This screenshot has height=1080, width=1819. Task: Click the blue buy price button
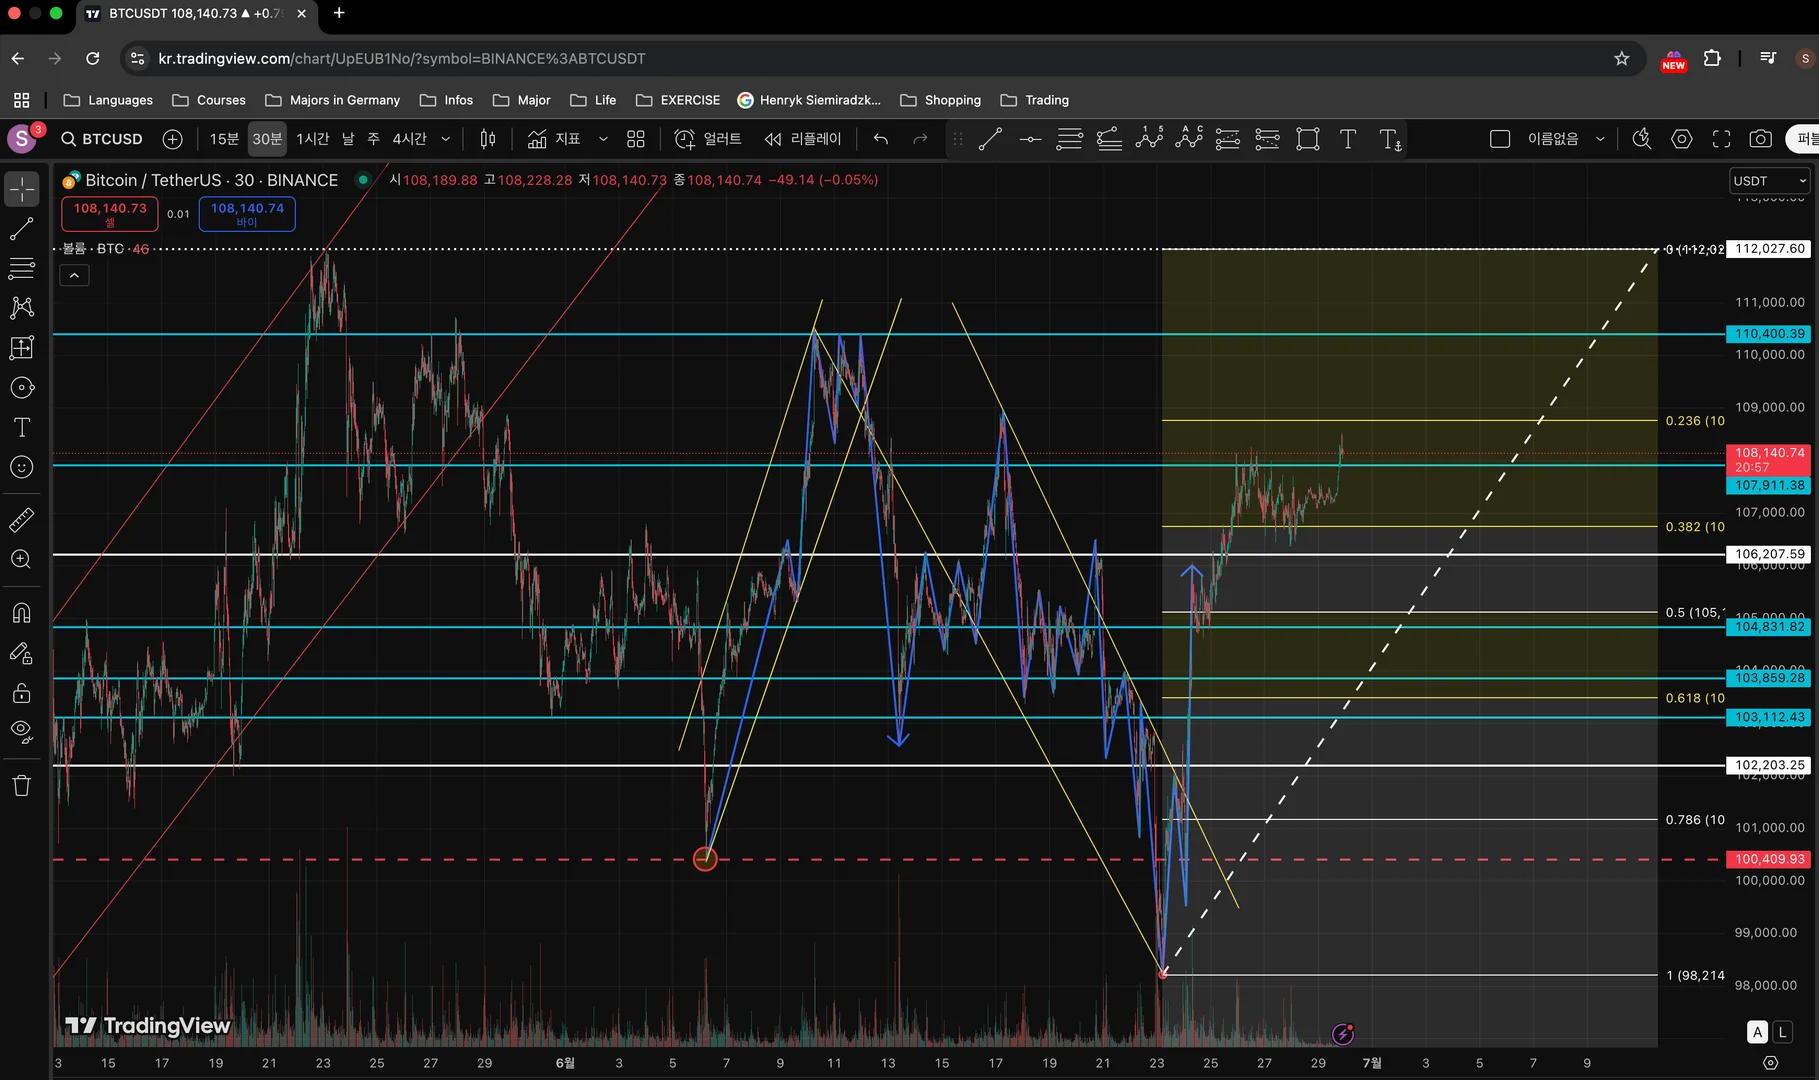[x=247, y=213]
